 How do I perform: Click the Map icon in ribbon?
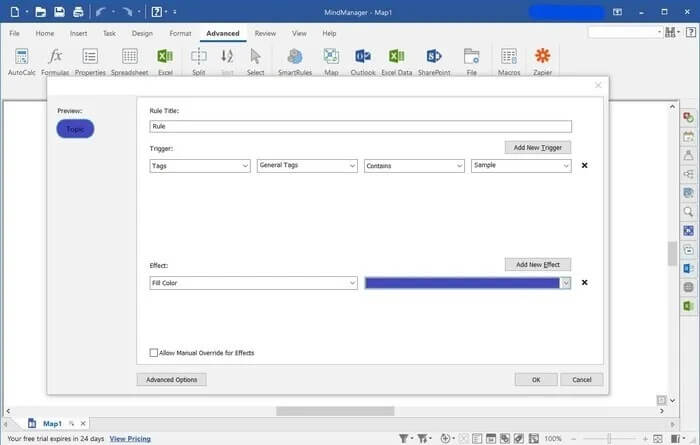coord(331,62)
